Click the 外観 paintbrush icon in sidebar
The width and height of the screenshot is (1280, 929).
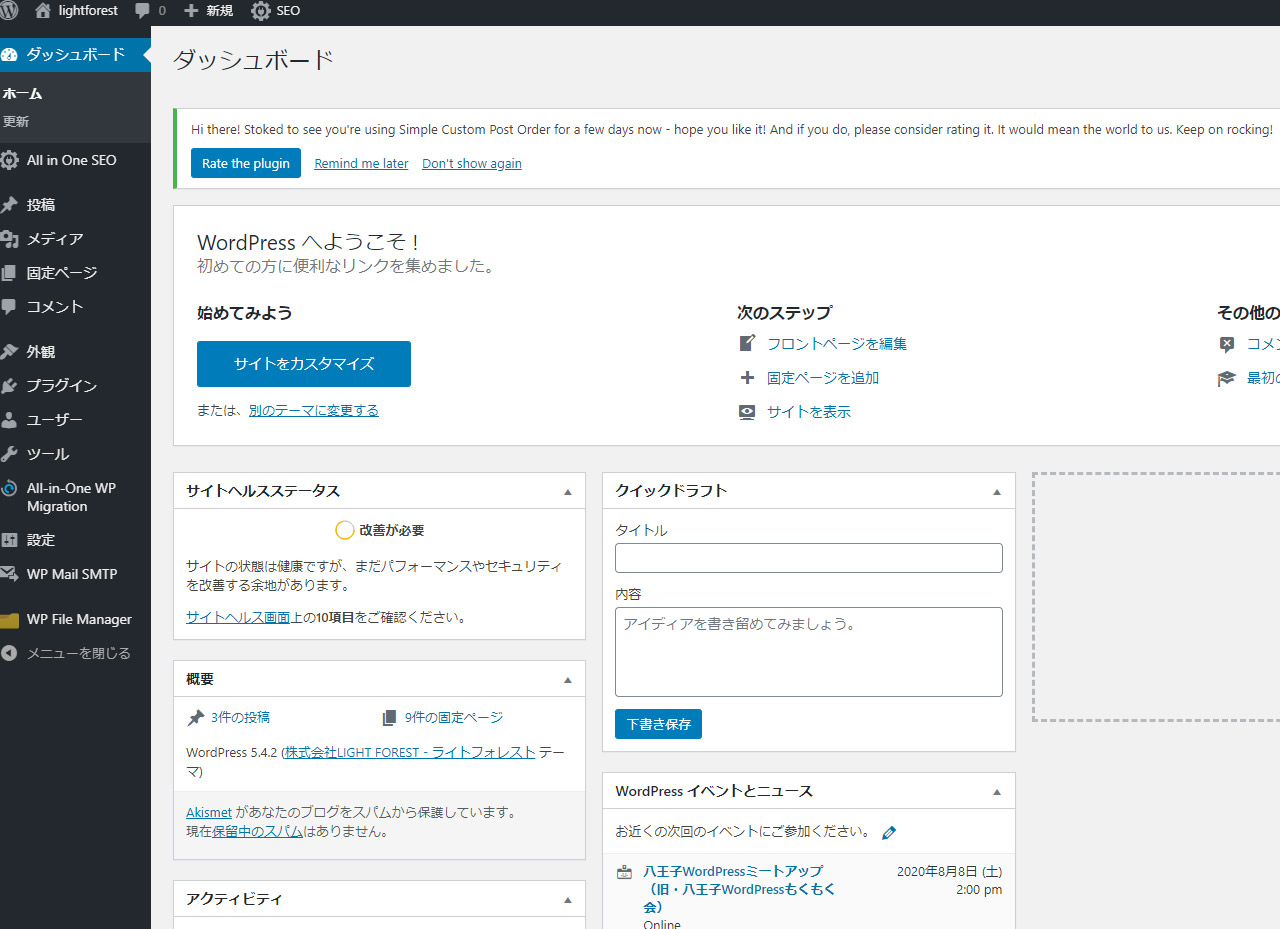tap(10, 352)
